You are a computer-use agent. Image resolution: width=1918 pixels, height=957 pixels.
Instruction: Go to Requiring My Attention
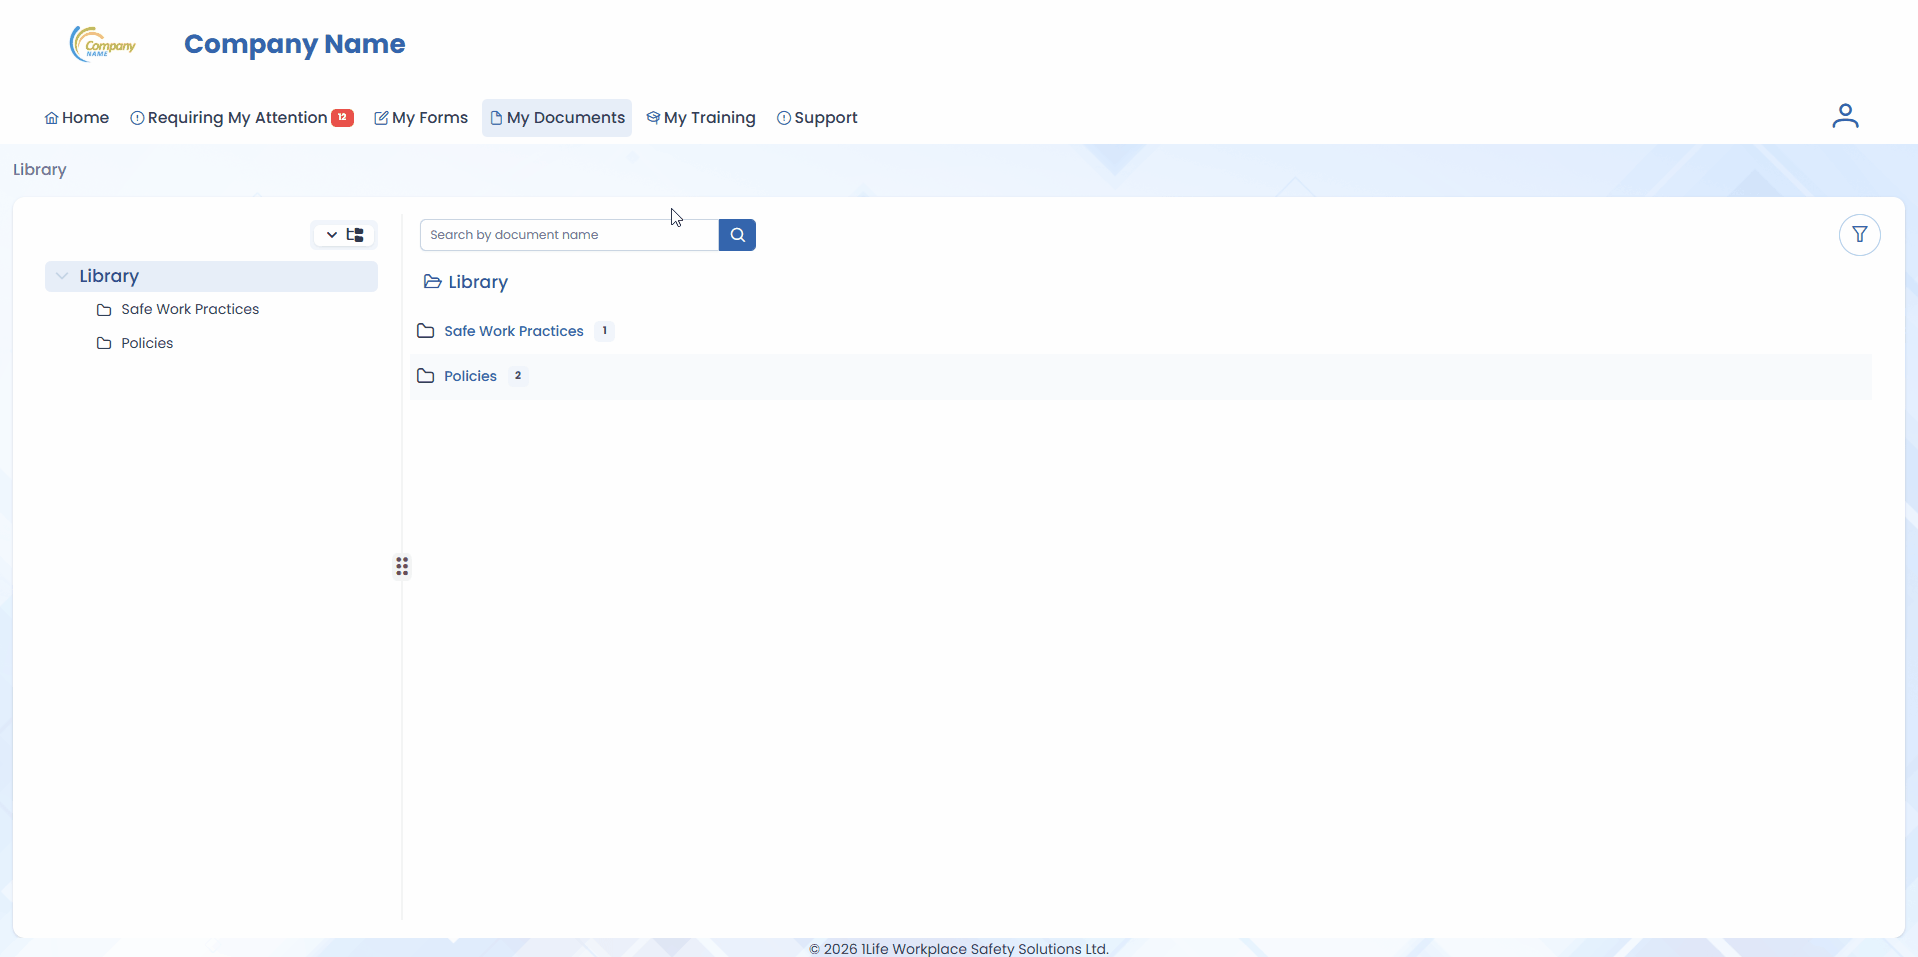pyautogui.click(x=230, y=117)
